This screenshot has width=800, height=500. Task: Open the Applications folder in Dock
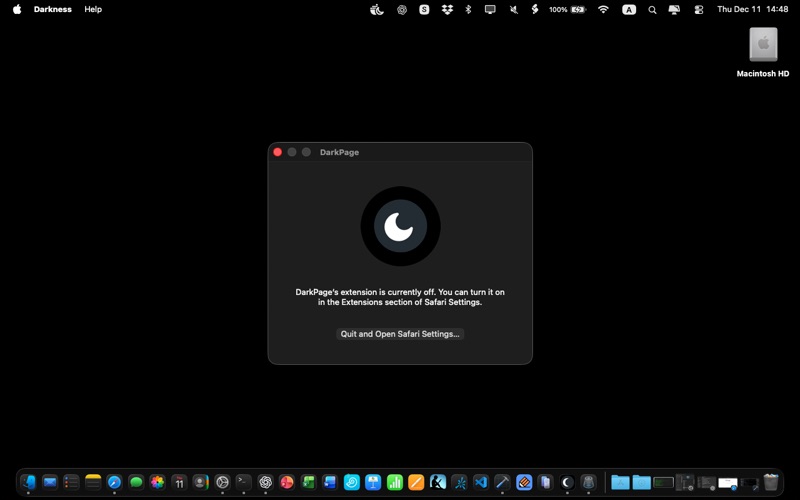(x=620, y=482)
